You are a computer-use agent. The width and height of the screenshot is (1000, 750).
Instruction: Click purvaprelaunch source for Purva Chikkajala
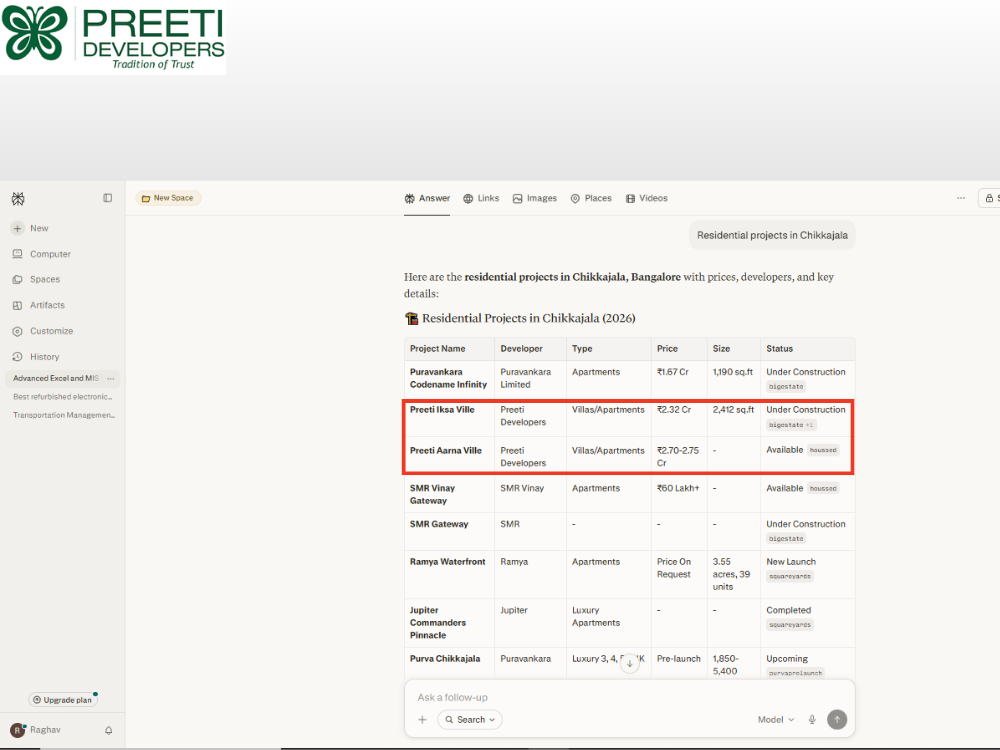click(x=795, y=673)
